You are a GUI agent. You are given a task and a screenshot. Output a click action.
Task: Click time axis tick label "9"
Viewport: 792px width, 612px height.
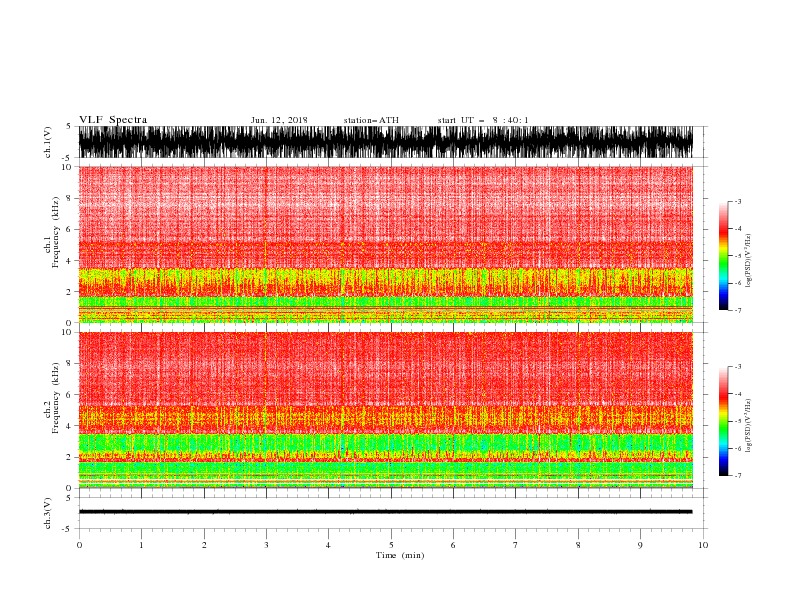tap(640, 545)
